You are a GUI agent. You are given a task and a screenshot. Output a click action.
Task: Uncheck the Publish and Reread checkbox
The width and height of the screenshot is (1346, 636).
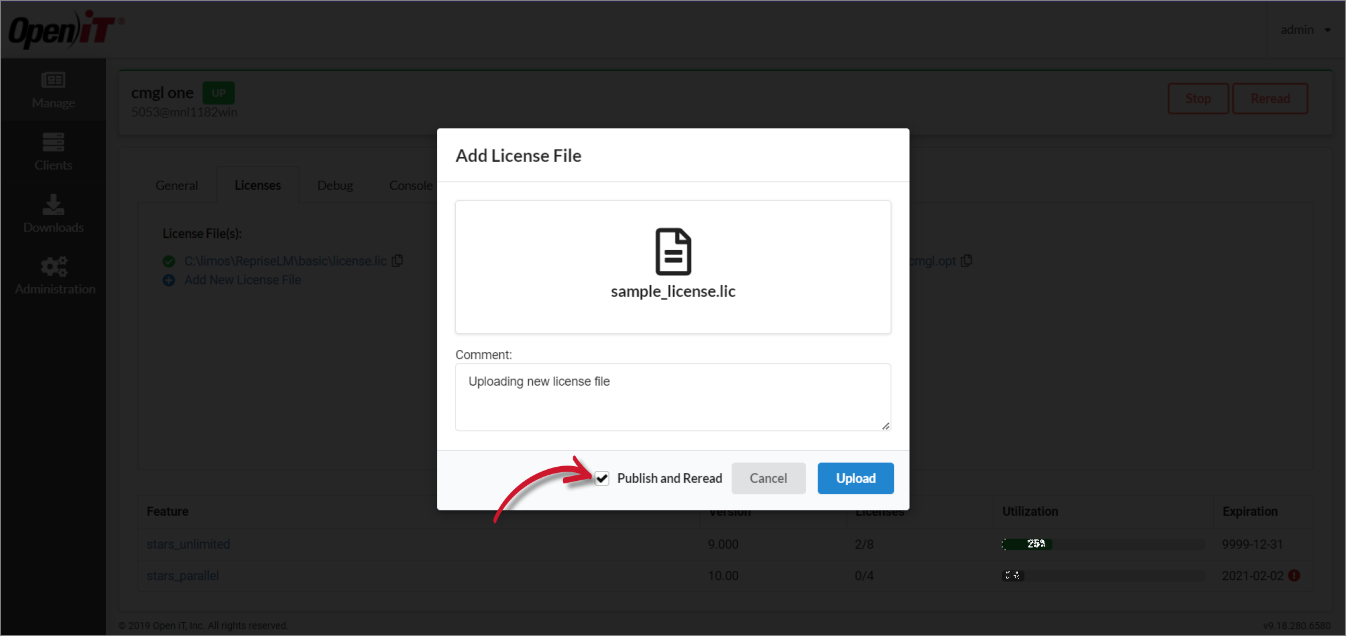(x=601, y=479)
